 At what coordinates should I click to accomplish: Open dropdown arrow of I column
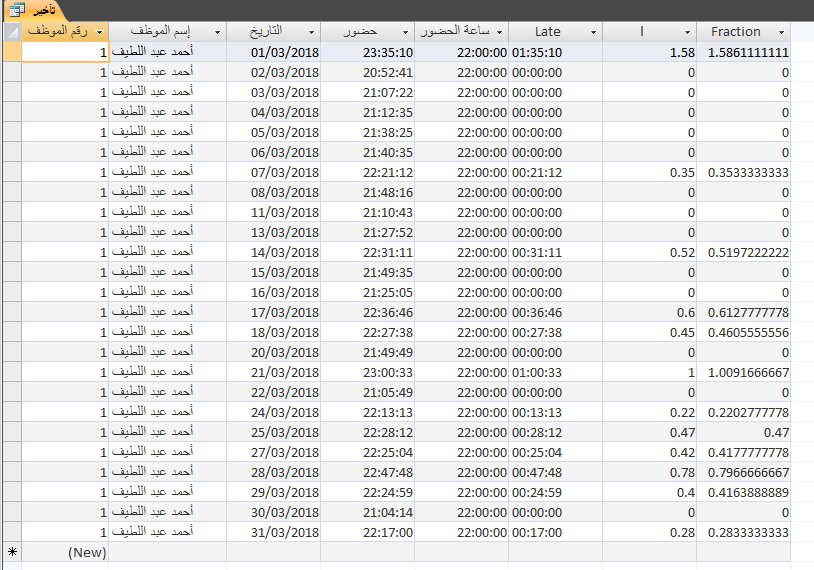687,32
